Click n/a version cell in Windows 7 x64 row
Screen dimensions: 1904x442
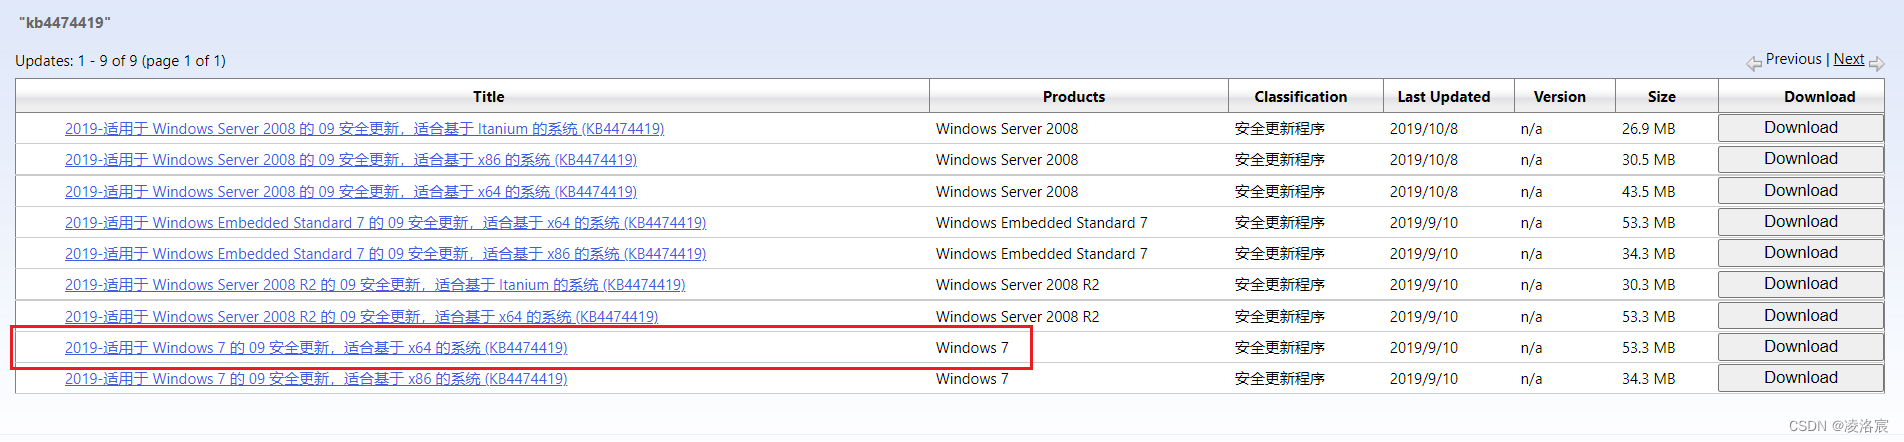pos(1531,348)
